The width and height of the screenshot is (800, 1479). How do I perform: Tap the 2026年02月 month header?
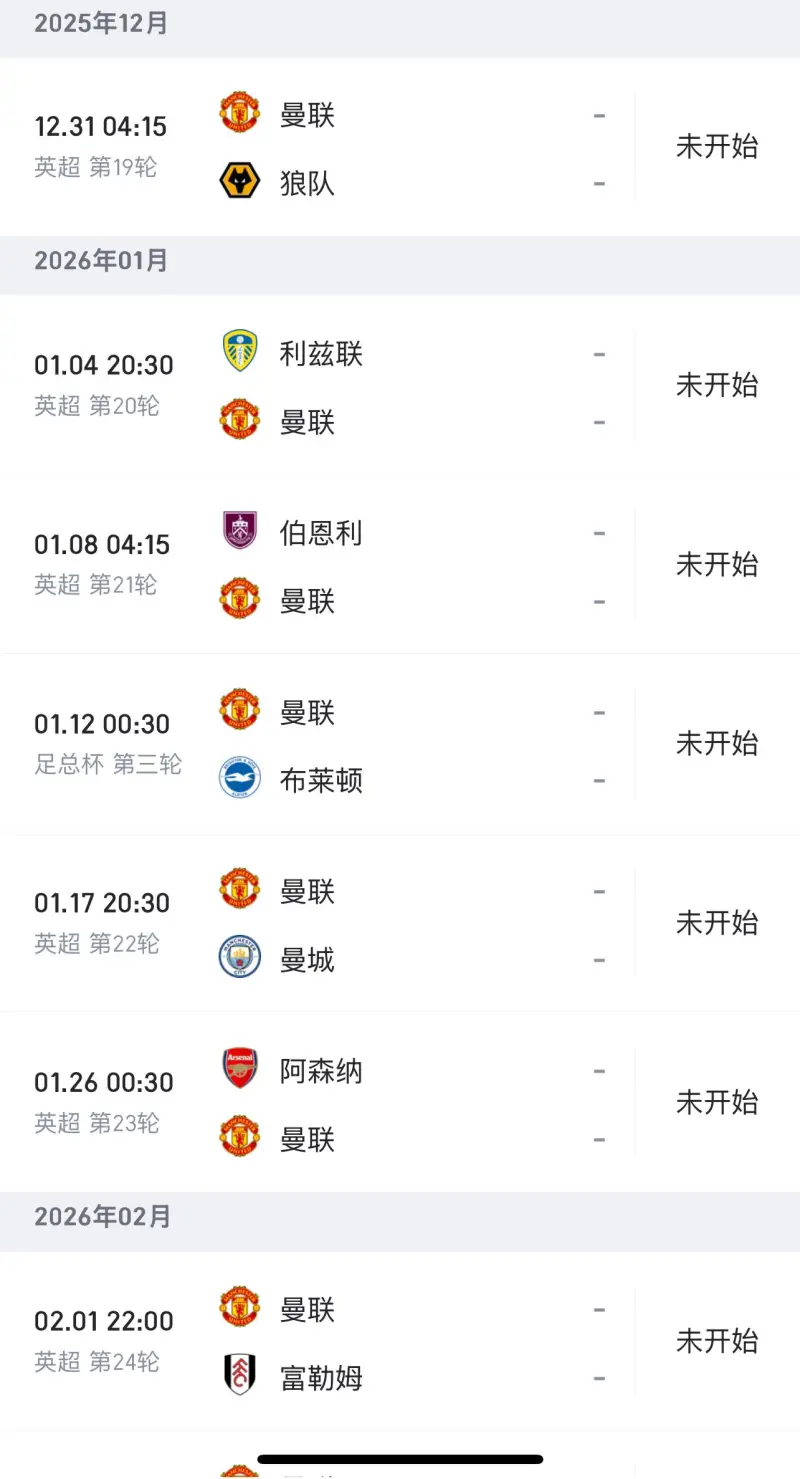(x=102, y=1217)
